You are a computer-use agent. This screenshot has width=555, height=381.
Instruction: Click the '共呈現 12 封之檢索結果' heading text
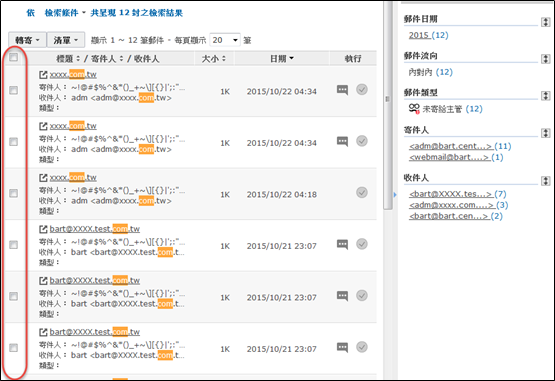click(x=137, y=13)
